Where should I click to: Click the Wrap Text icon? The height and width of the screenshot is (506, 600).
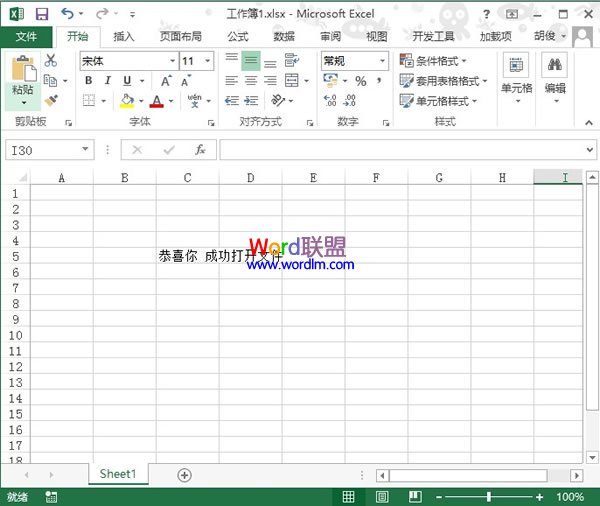292,60
